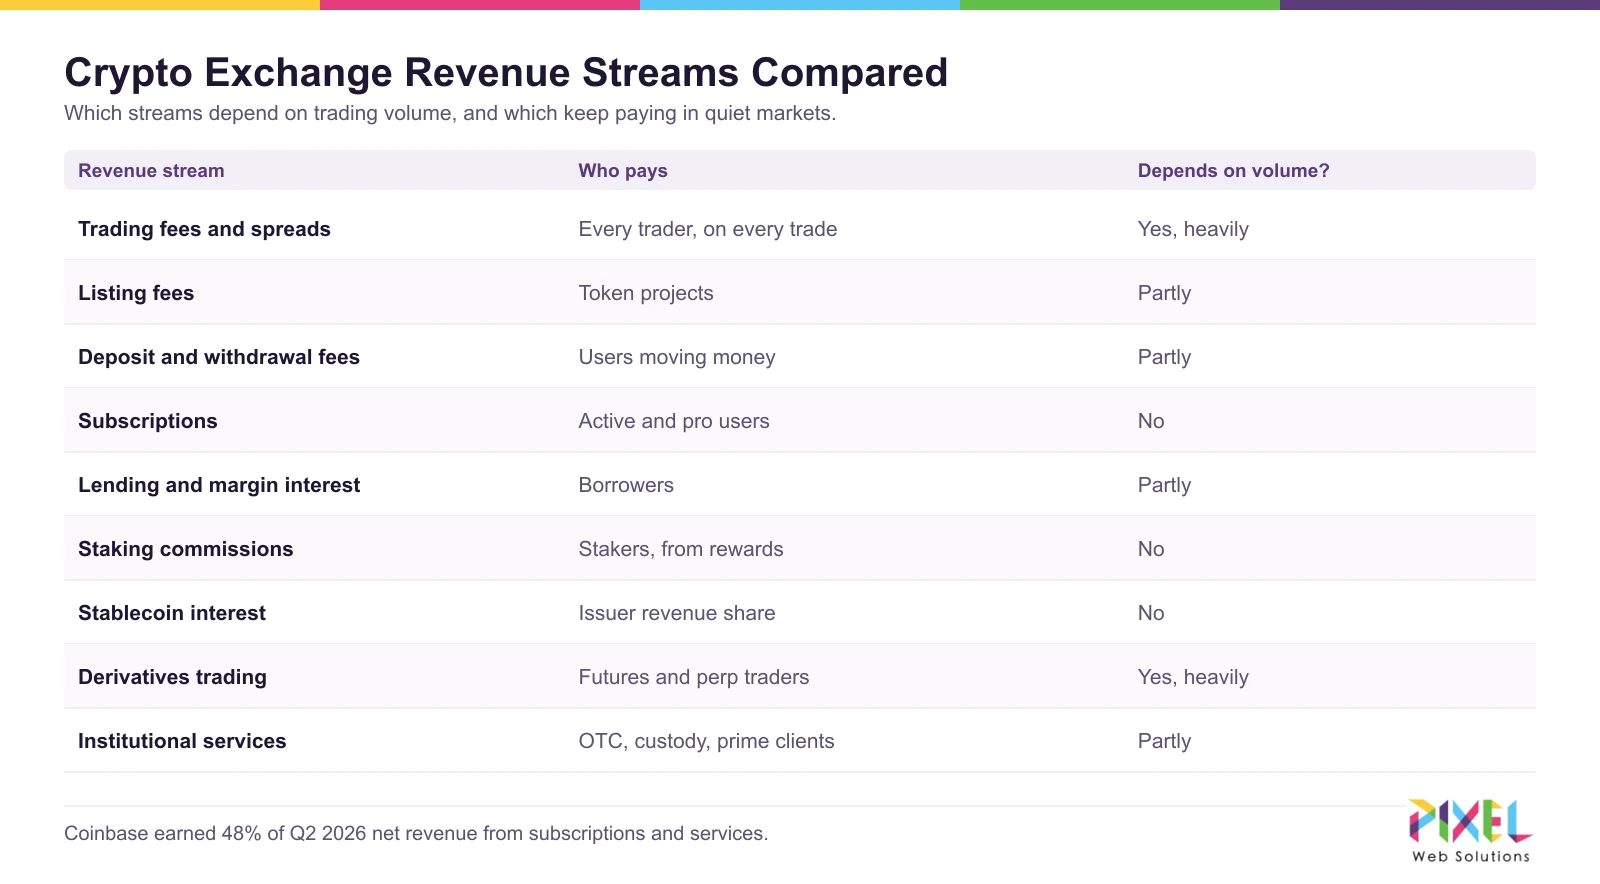Click "Every trader, on every trade" cell
The image size is (1600, 884).
click(x=708, y=229)
